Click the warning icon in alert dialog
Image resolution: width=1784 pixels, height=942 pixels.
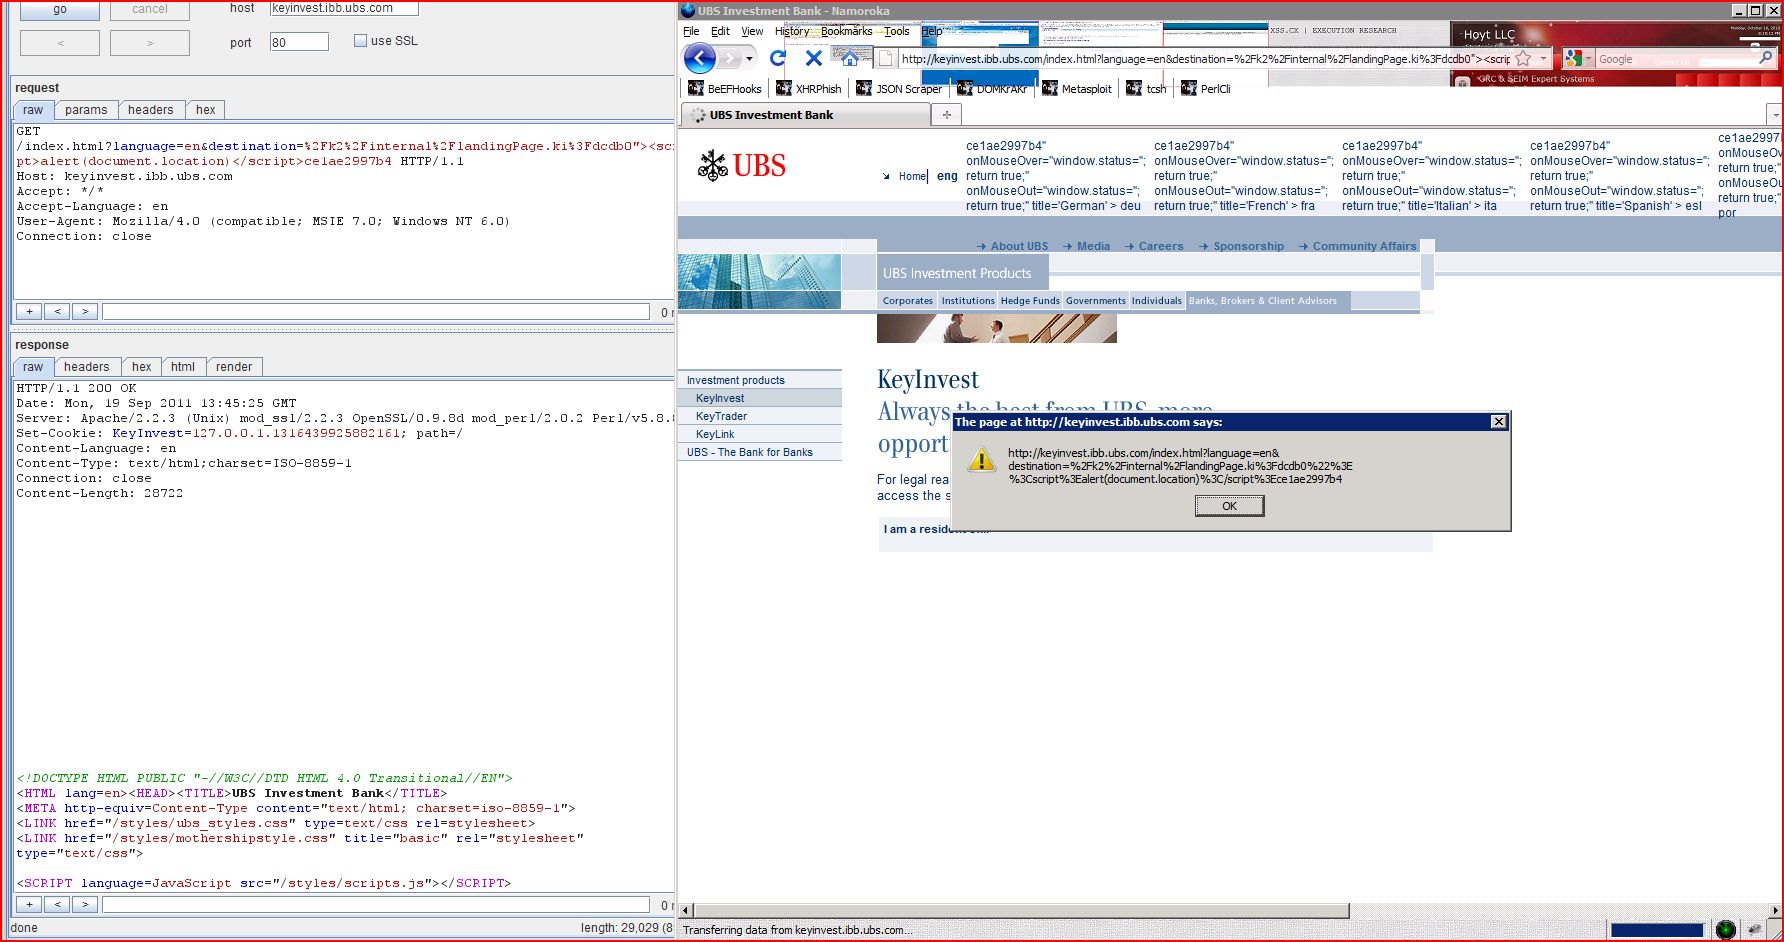(982, 460)
